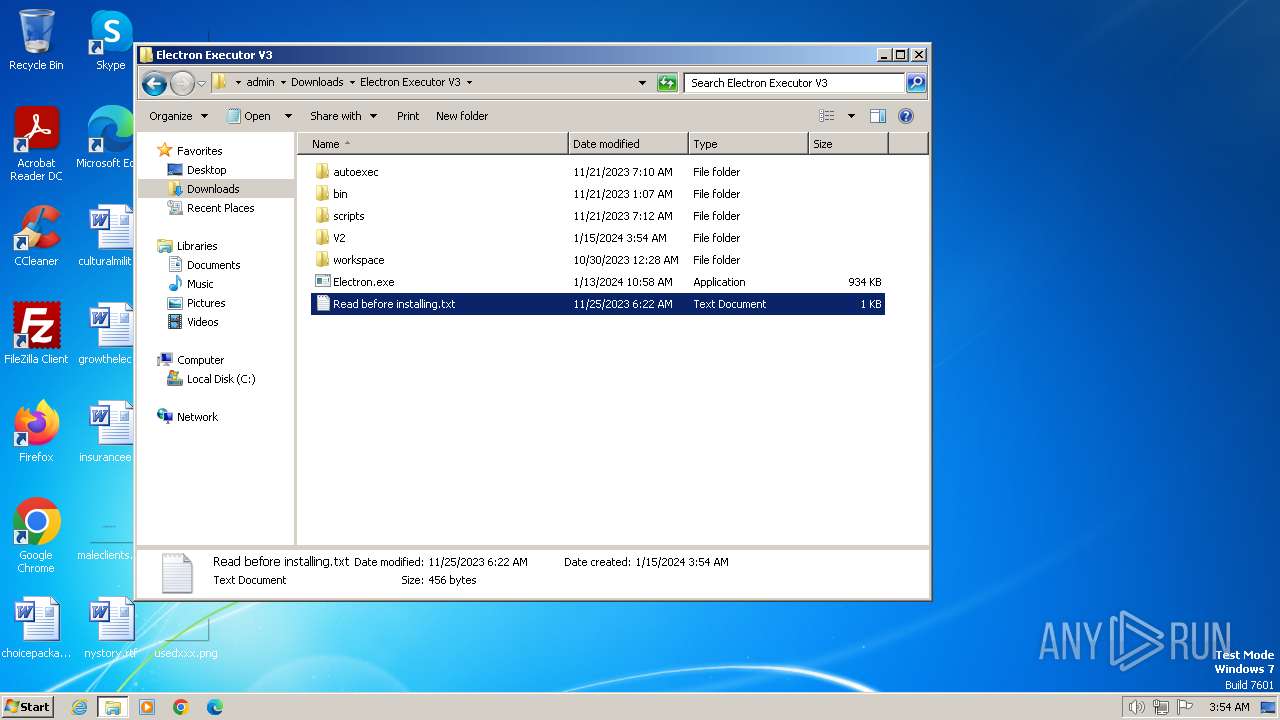
Task: Open the Organize menu
Action: click(178, 116)
